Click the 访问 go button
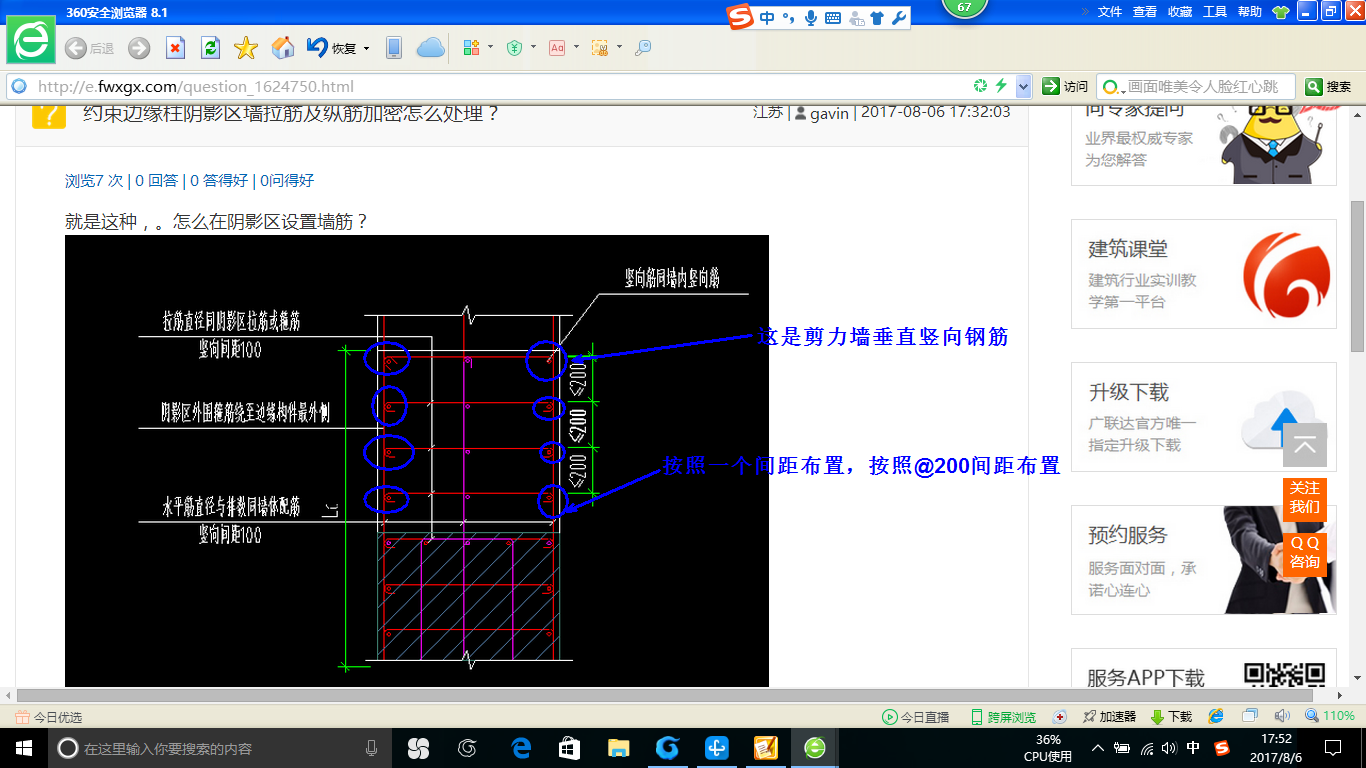Image resolution: width=1366 pixels, height=768 pixels. 1065,87
